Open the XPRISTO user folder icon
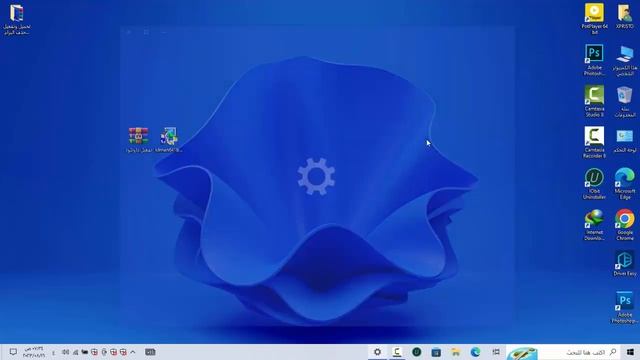 click(x=624, y=16)
